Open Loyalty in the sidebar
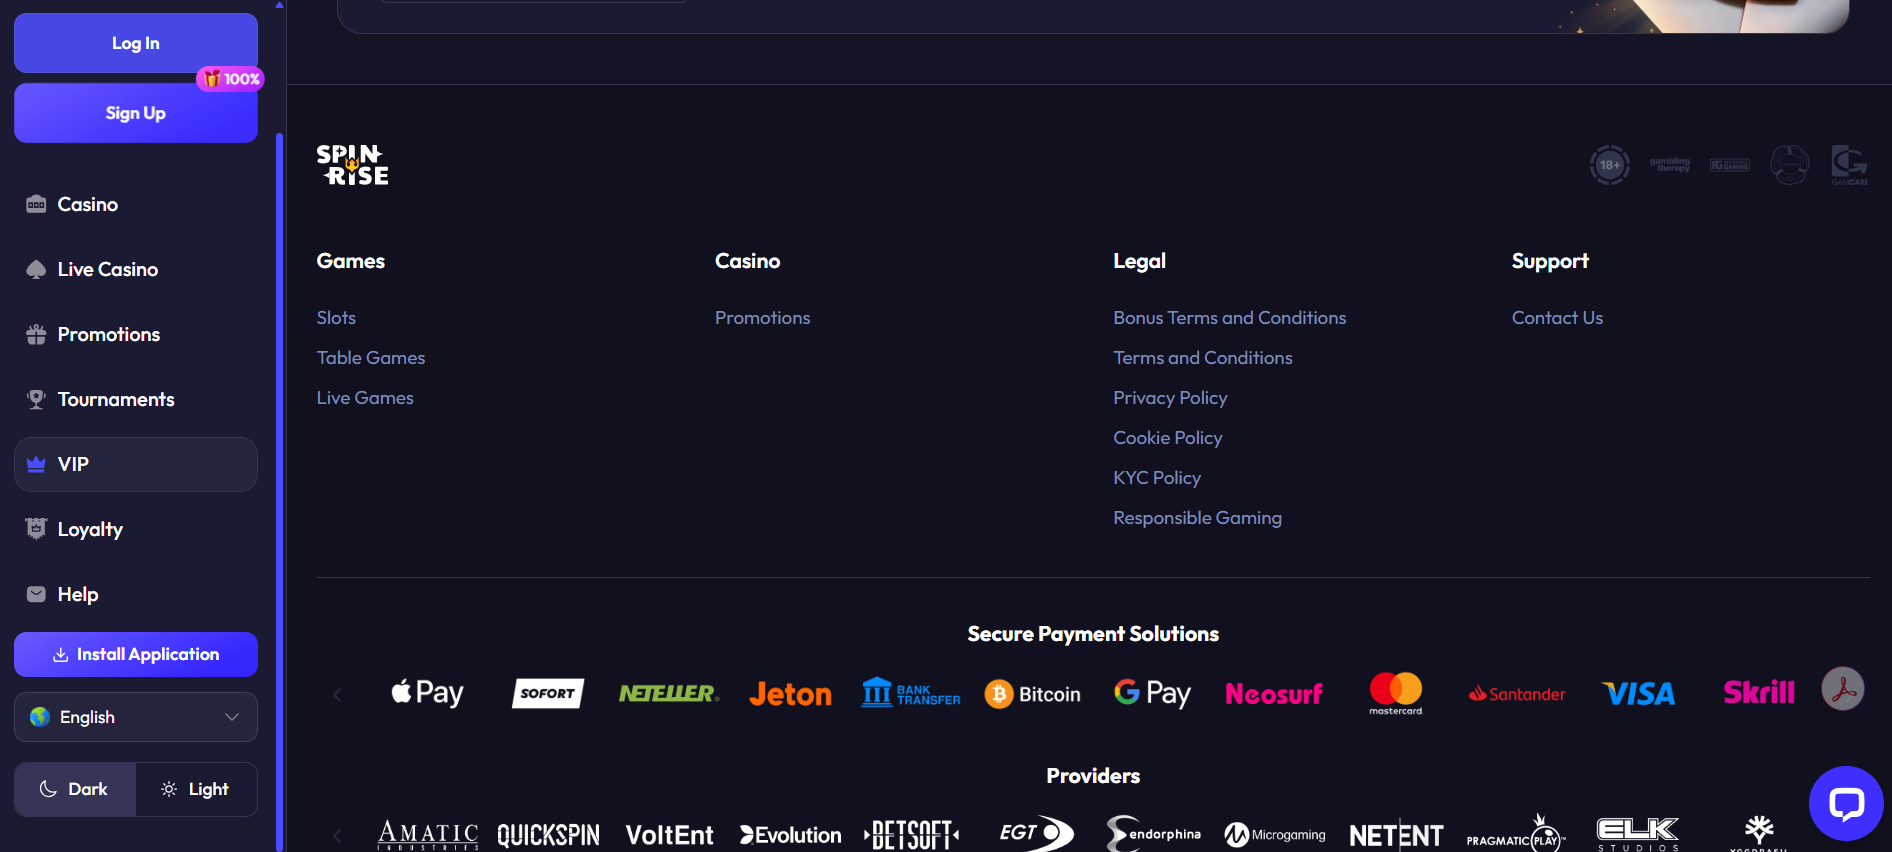Screen dimensions: 1892x852 click(136, 529)
